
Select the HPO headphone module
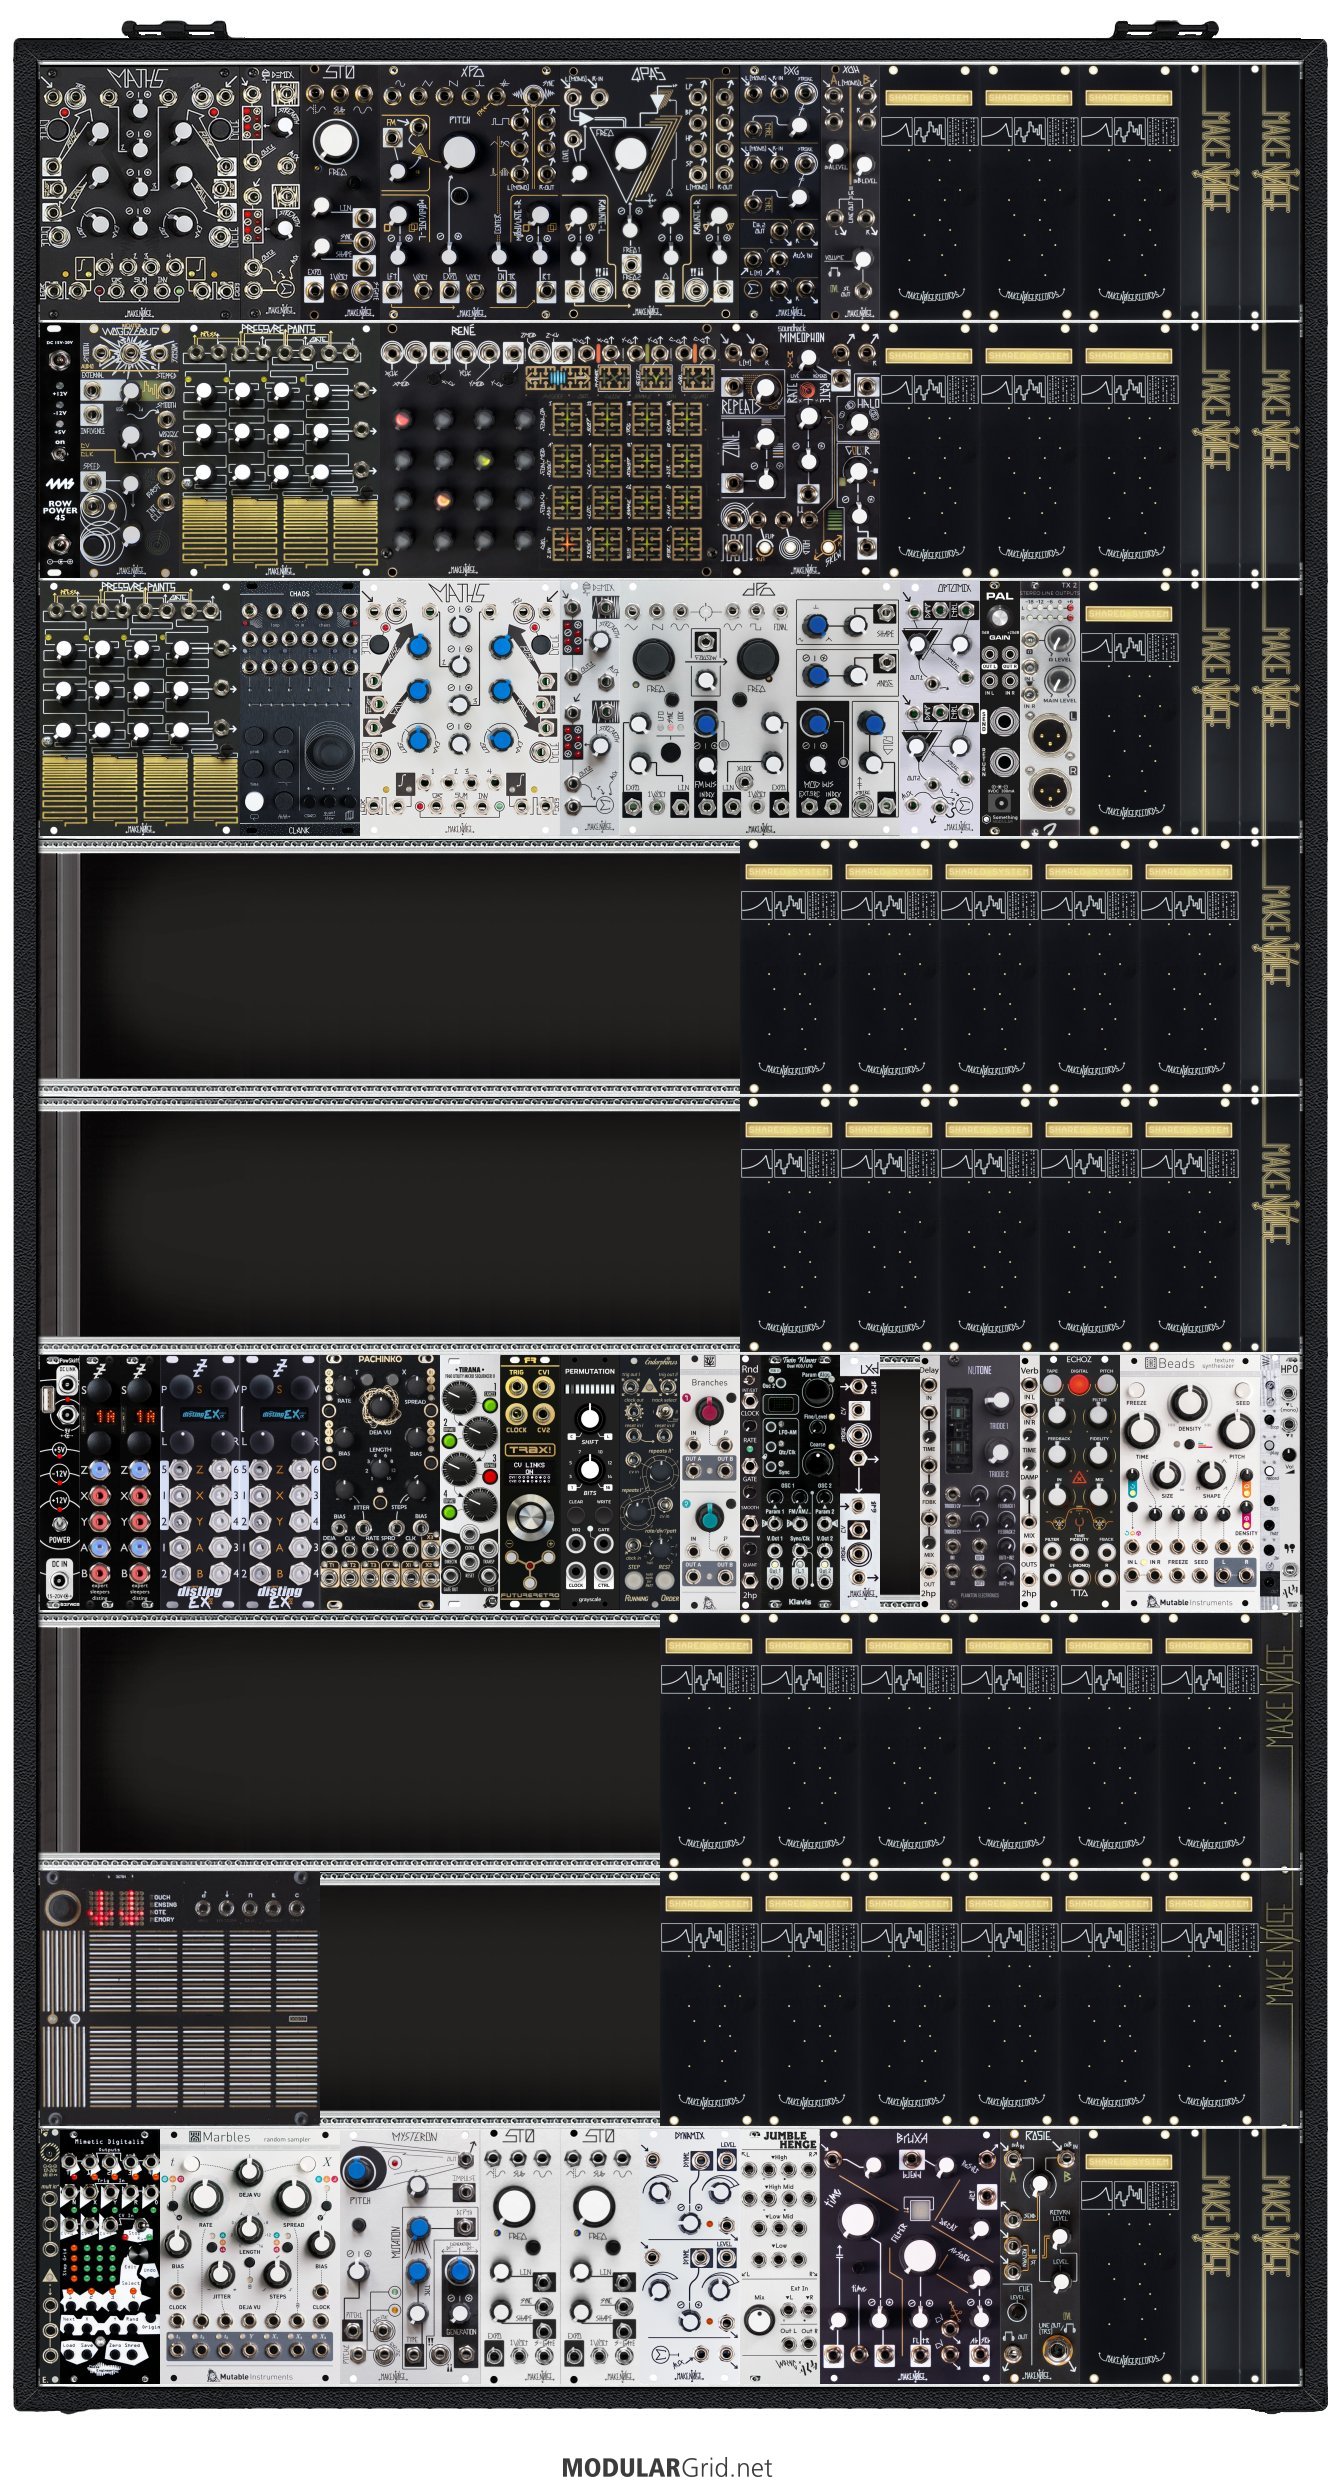[x=1290, y=1482]
